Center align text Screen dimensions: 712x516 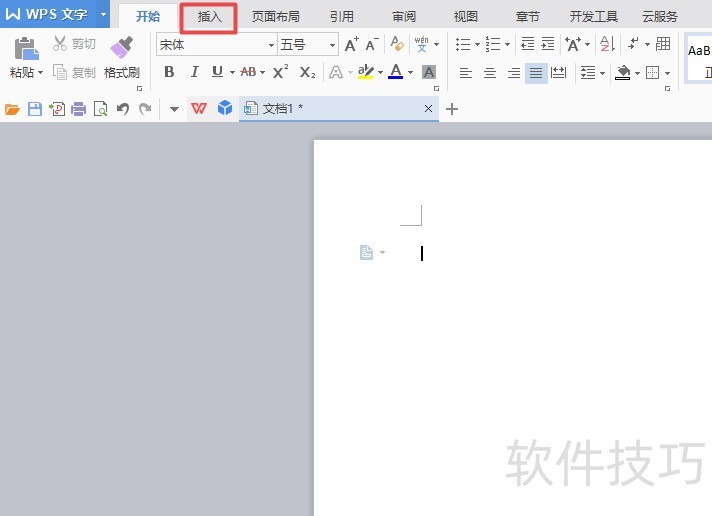click(x=490, y=73)
